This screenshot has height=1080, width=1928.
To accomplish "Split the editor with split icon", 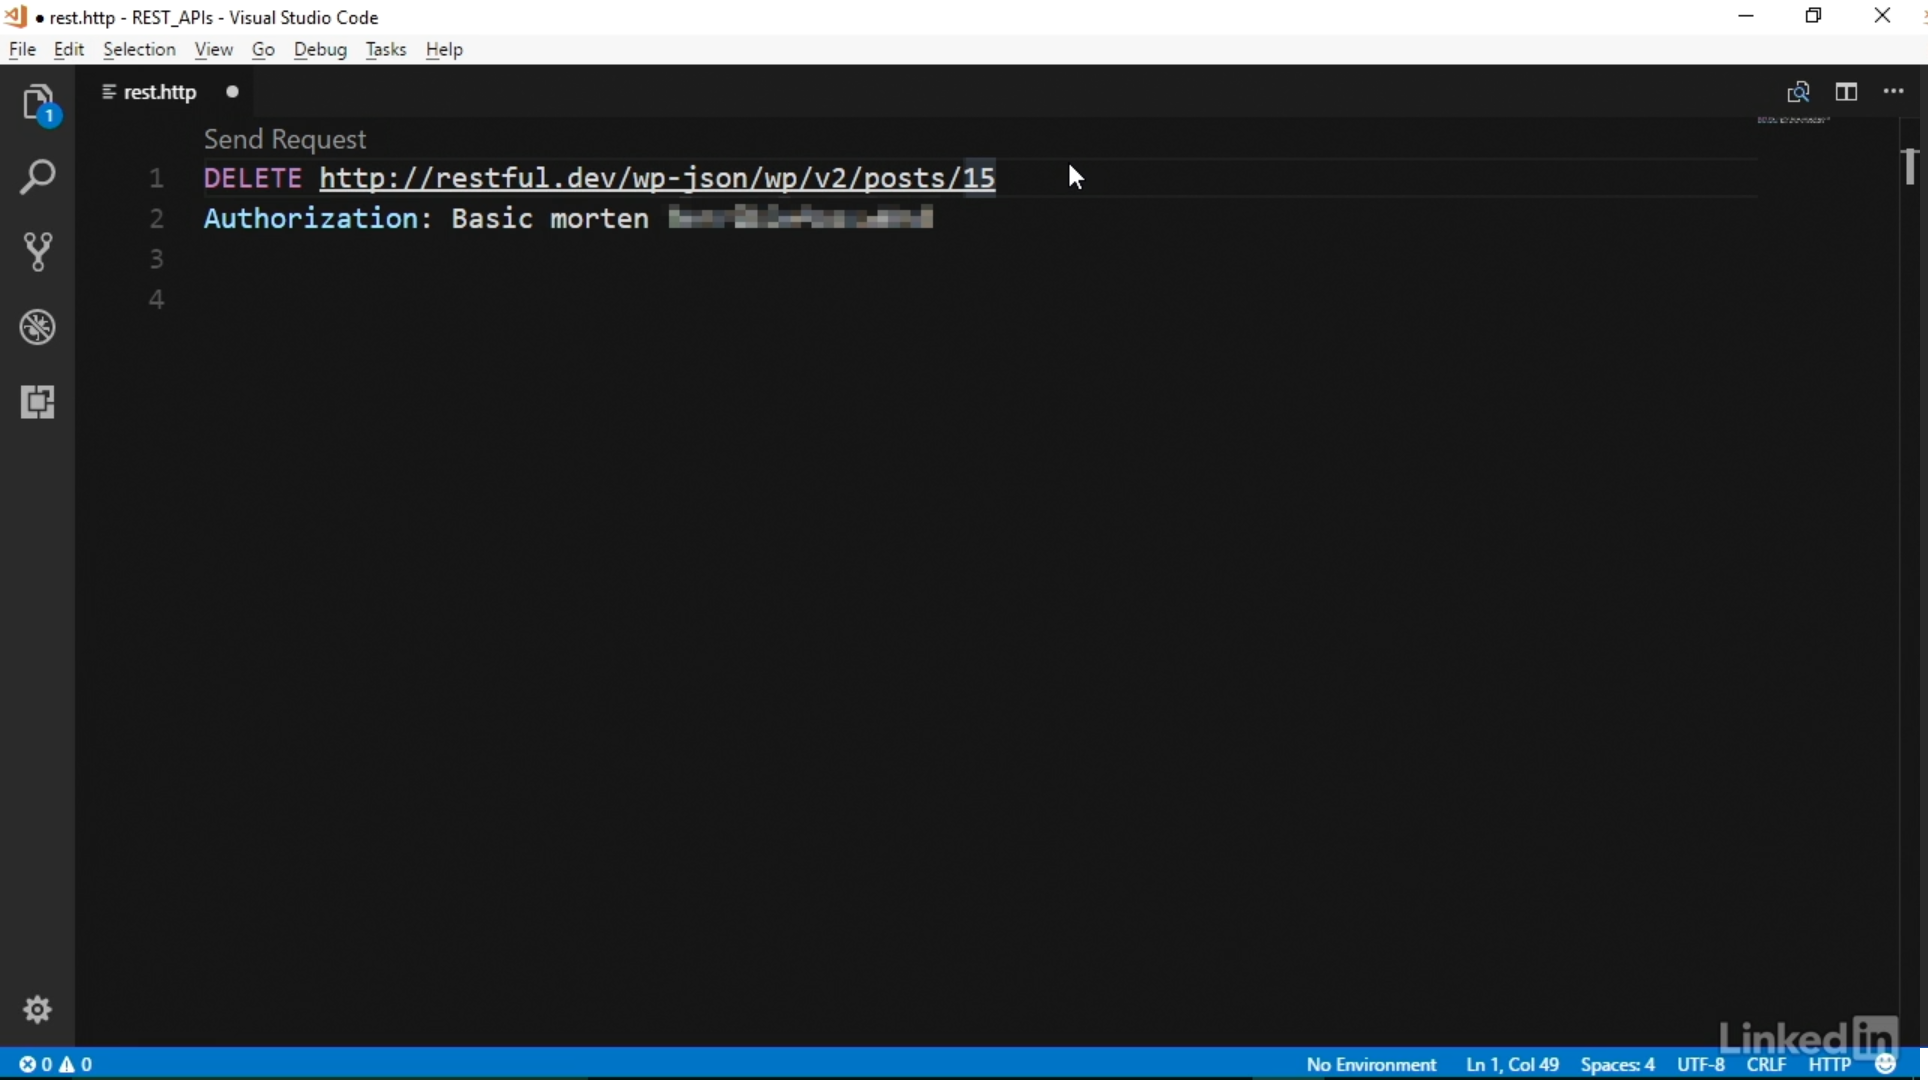I will point(1846,92).
